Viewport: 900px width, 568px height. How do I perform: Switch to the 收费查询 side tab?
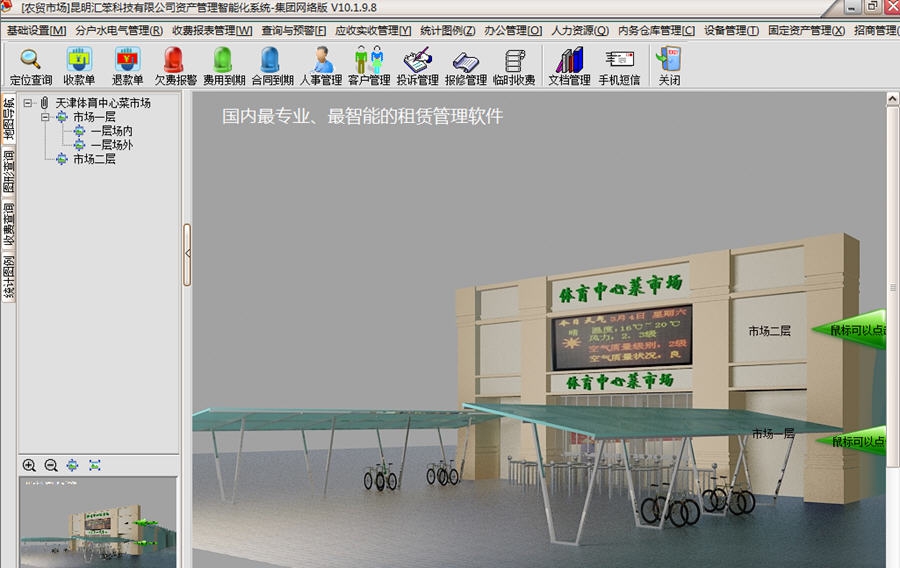pyautogui.click(x=9, y=224)
